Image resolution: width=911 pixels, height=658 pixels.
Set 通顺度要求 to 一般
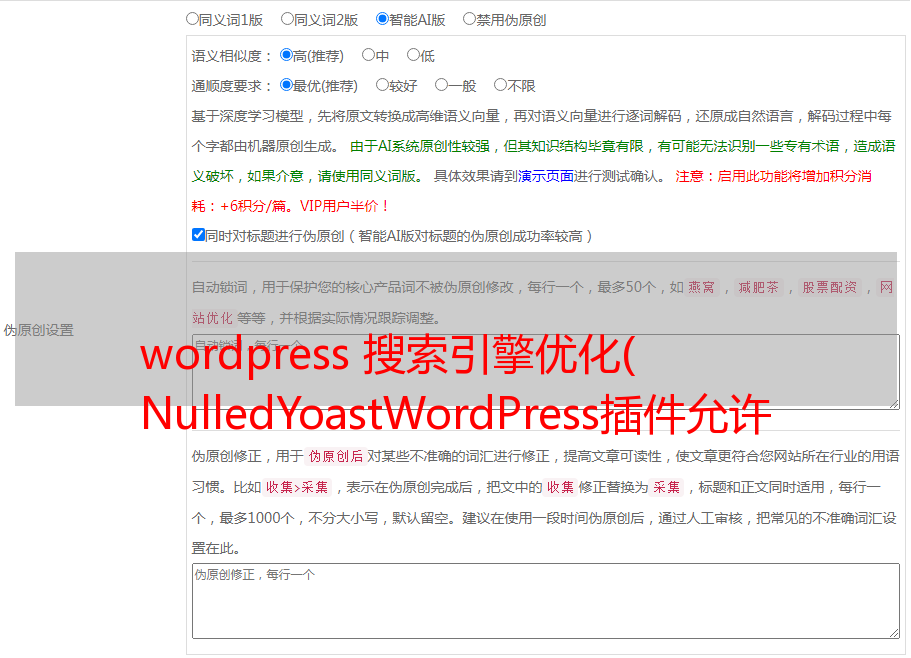[442, 85]
